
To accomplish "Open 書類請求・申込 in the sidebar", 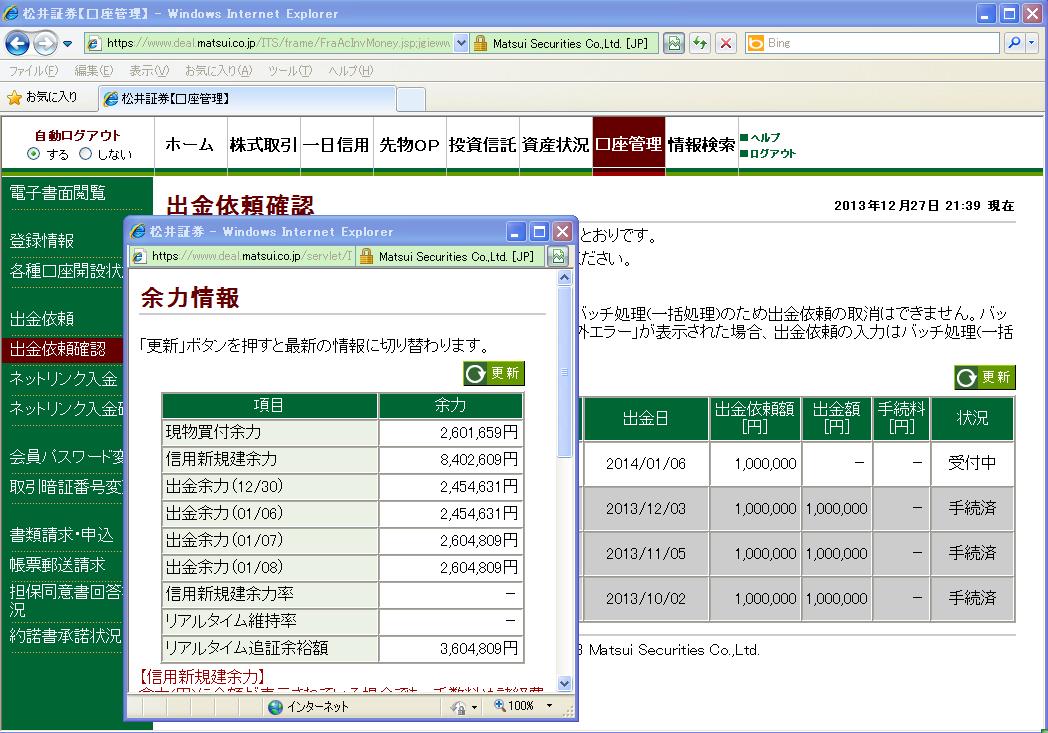I will click(x=61, y=535).
